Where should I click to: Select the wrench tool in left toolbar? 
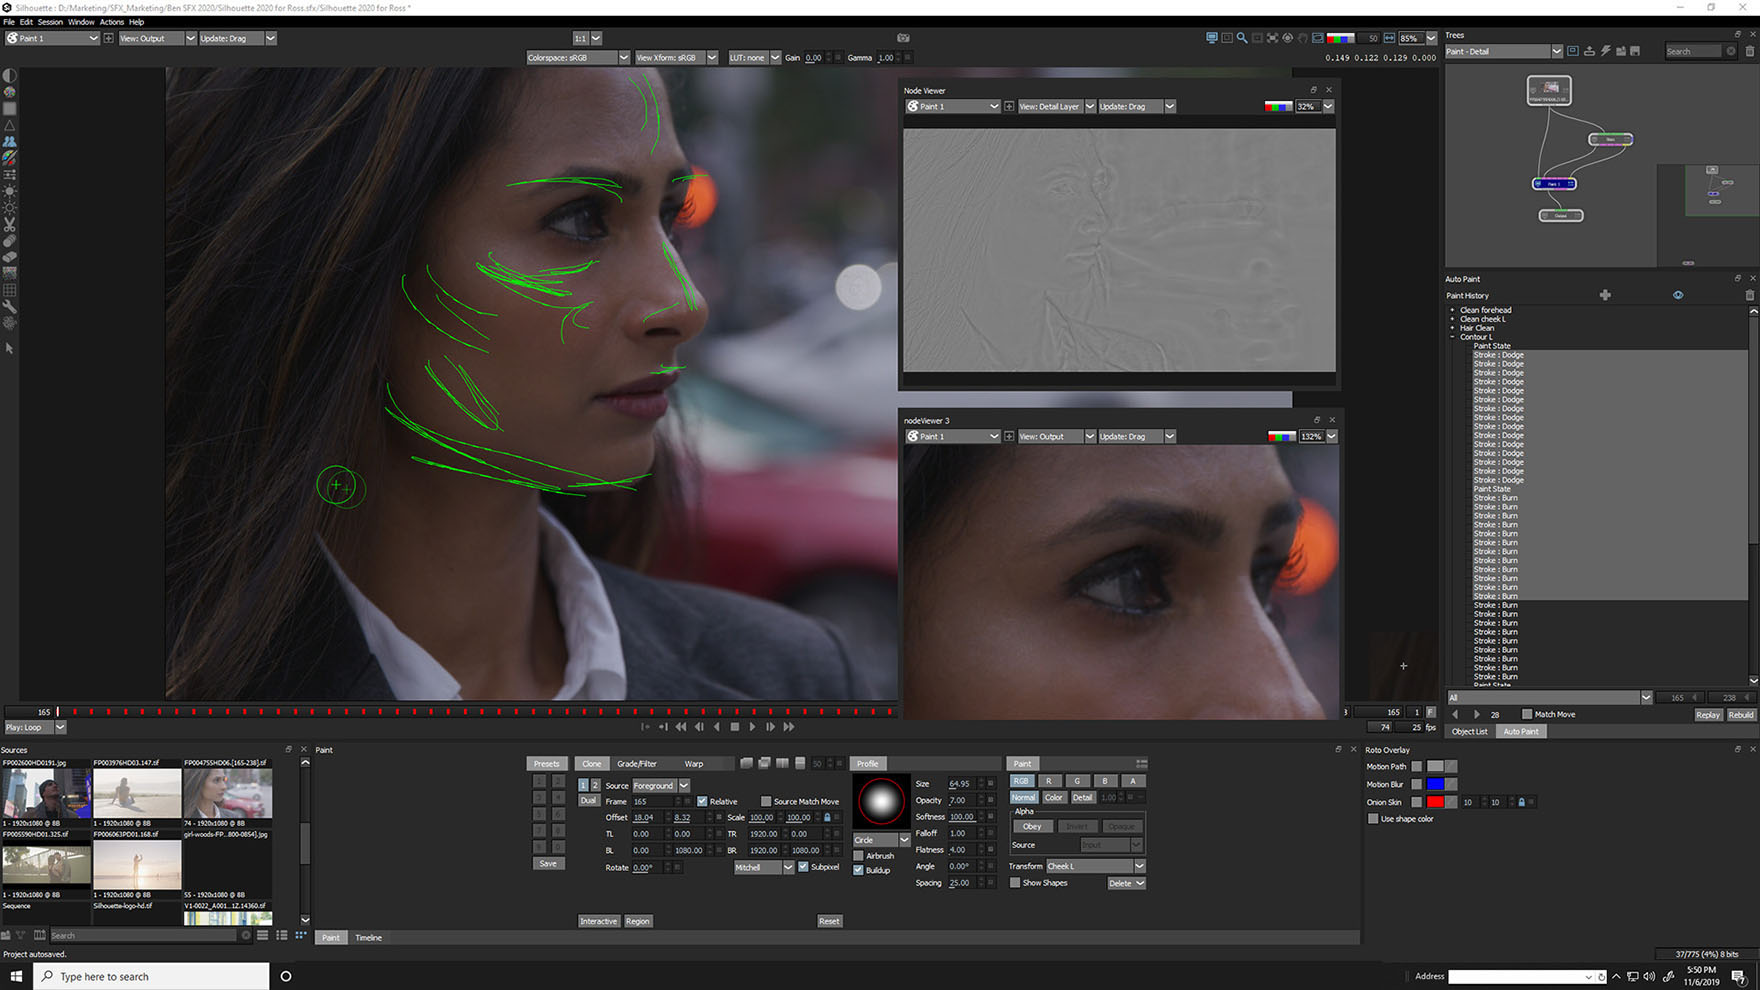coord(9,307)
